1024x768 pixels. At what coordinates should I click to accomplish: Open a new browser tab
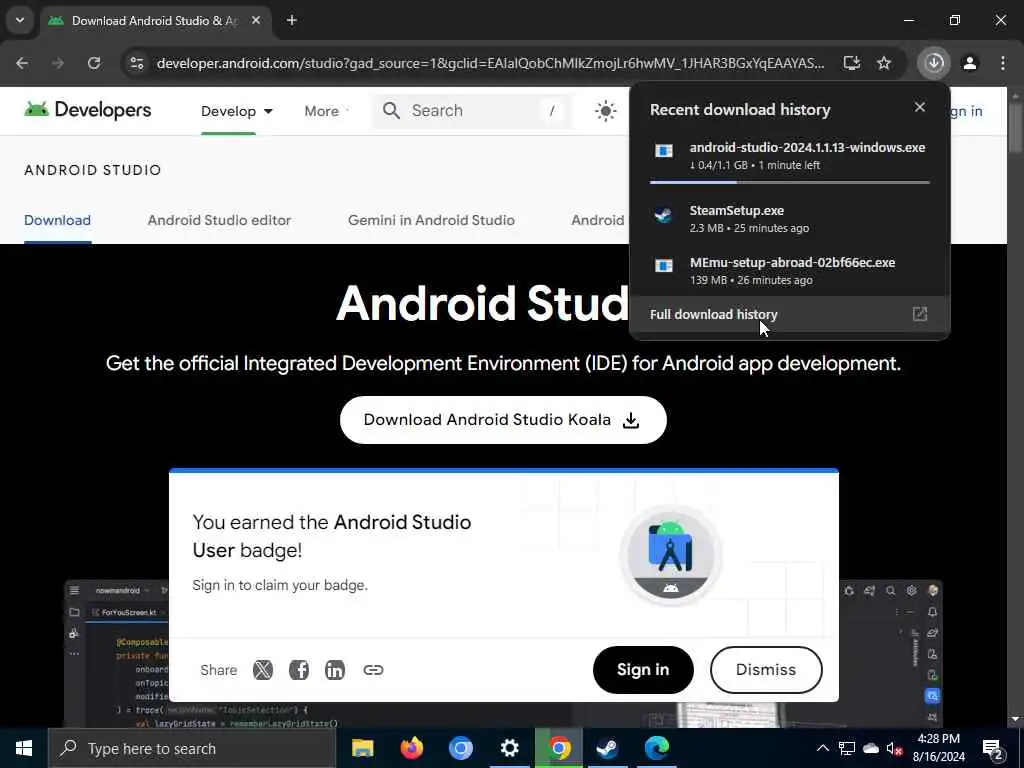tap(292, 20)
